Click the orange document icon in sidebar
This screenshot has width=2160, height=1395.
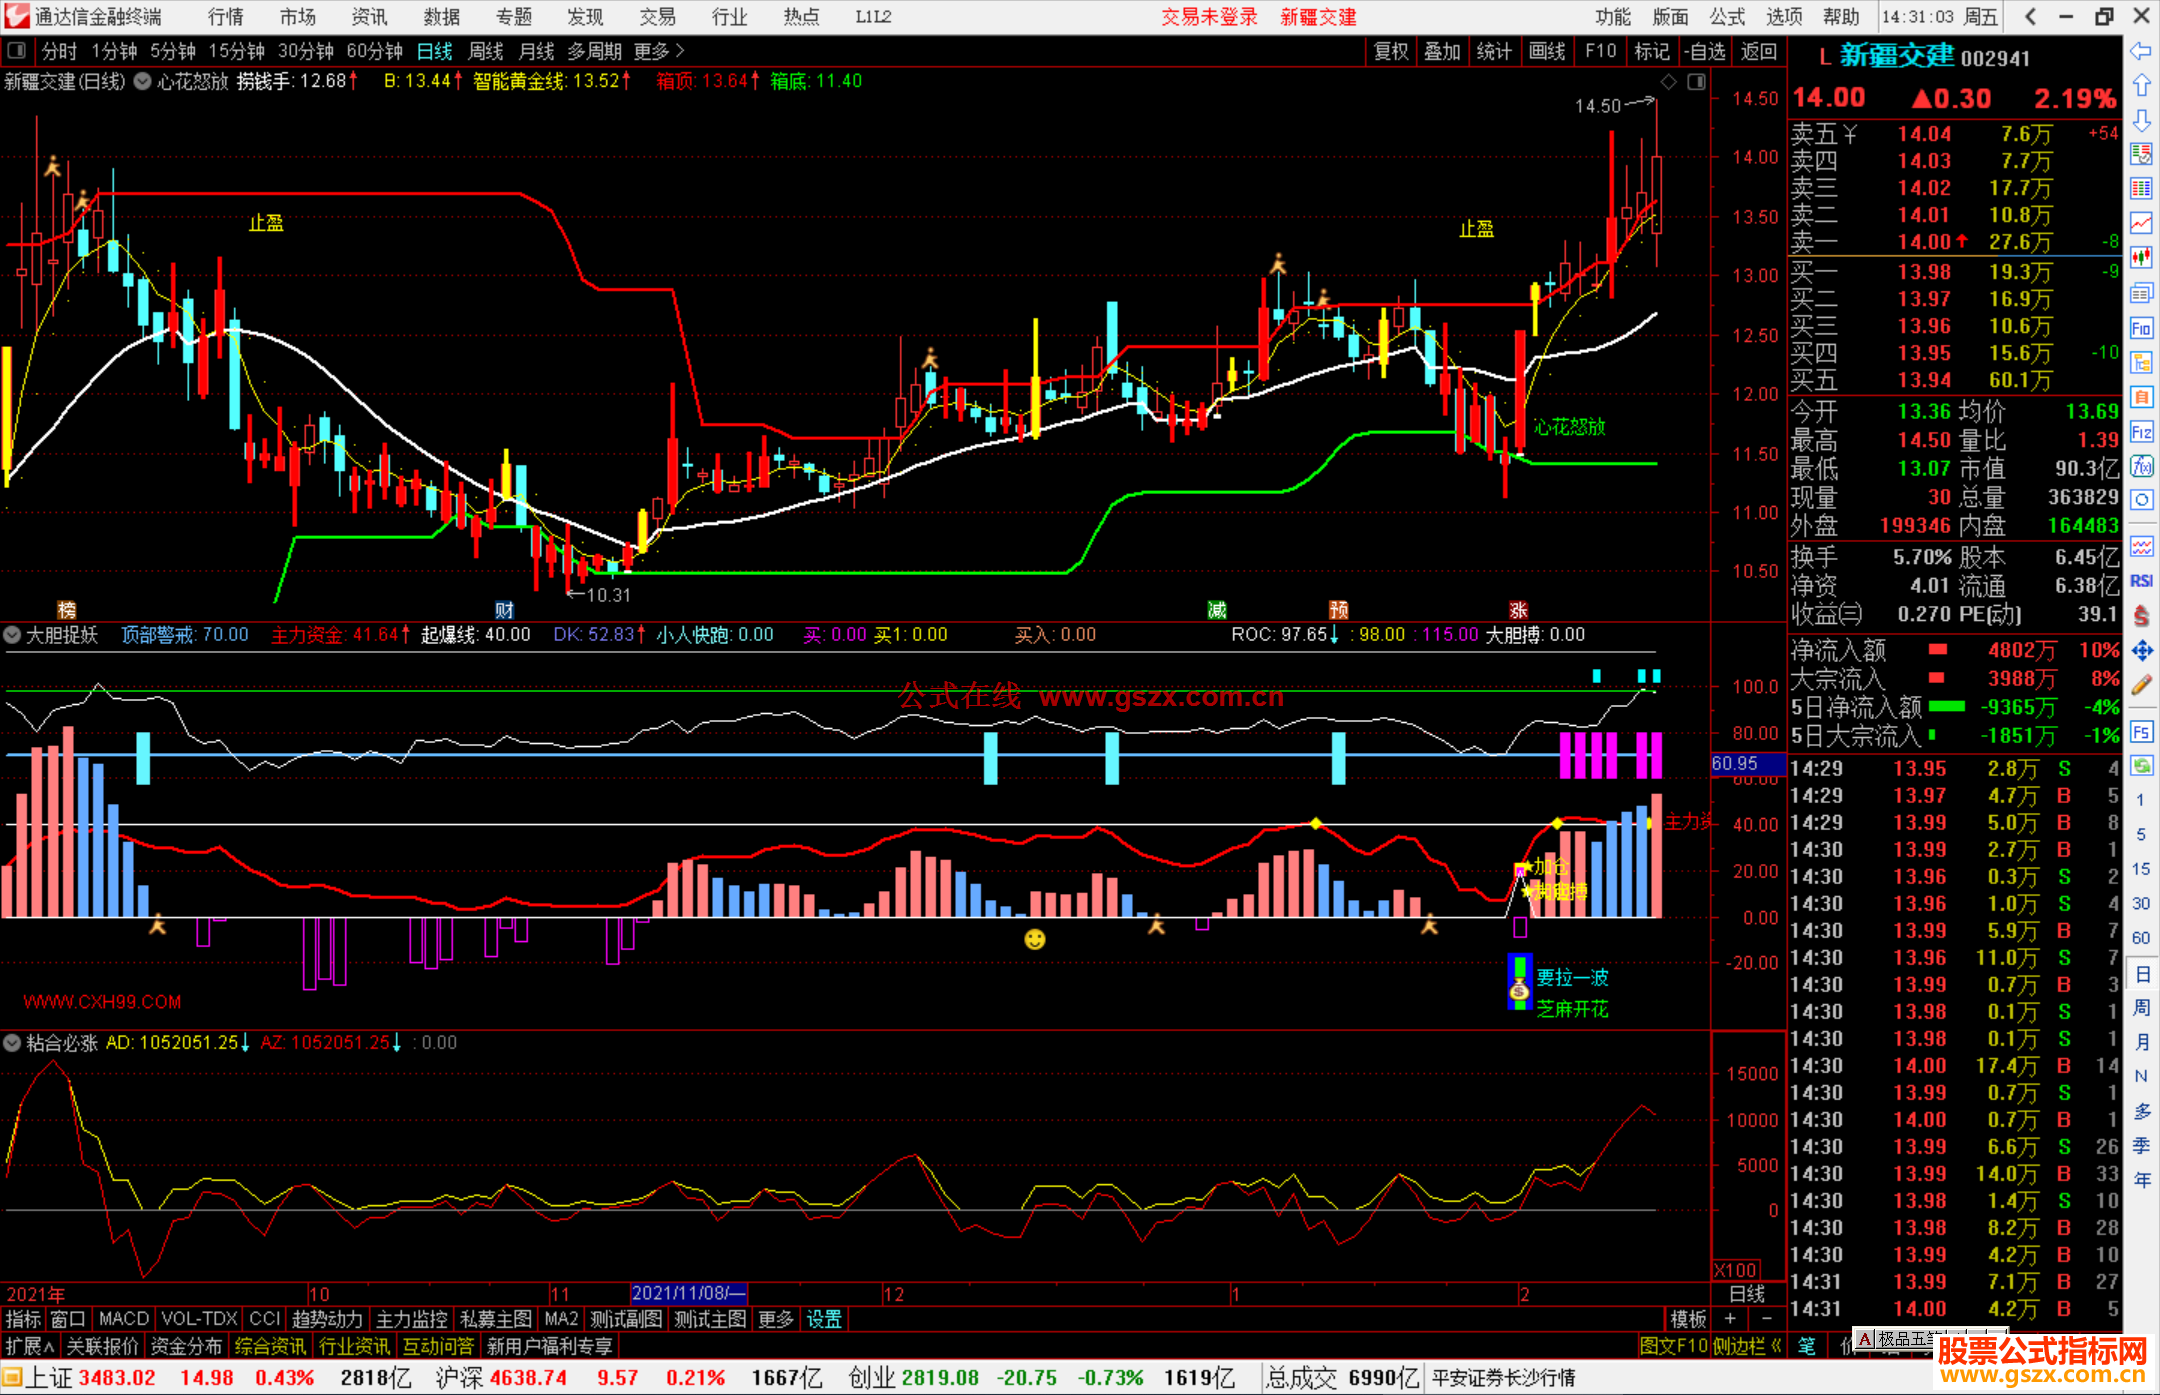click(x=2141, y=397)
